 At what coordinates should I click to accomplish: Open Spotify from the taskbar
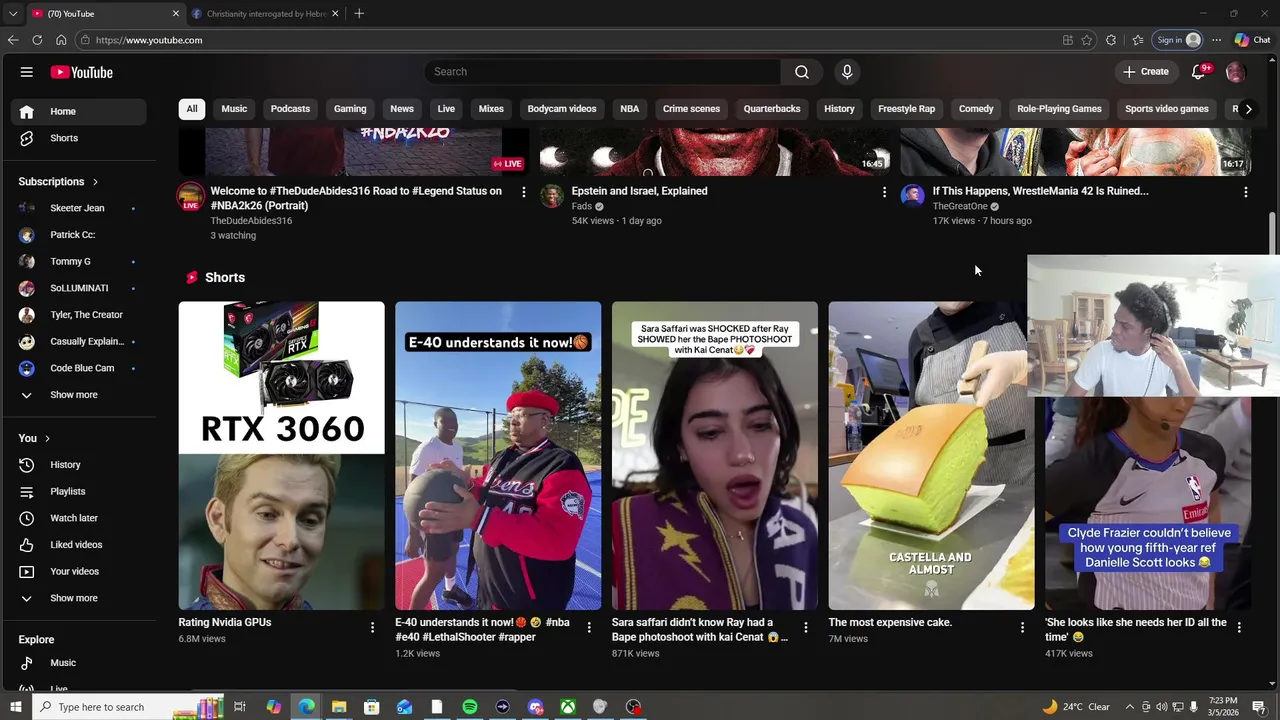pos(470,707)
